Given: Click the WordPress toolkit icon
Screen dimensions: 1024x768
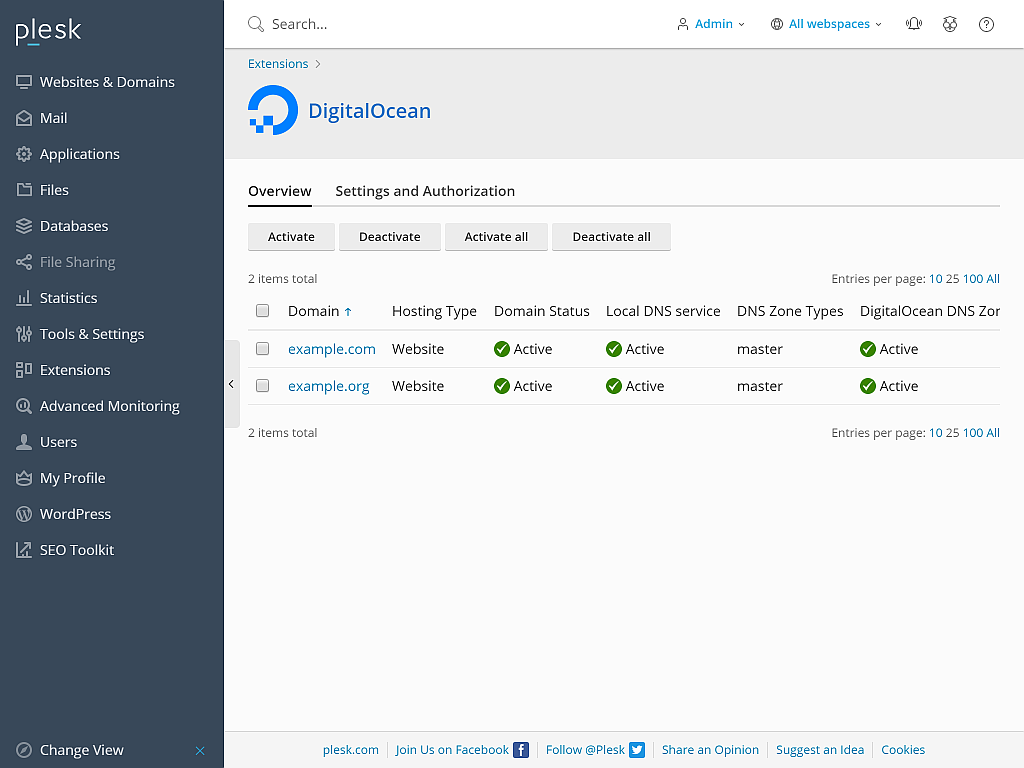Looking at the screenshot, I should coord(24,514).
